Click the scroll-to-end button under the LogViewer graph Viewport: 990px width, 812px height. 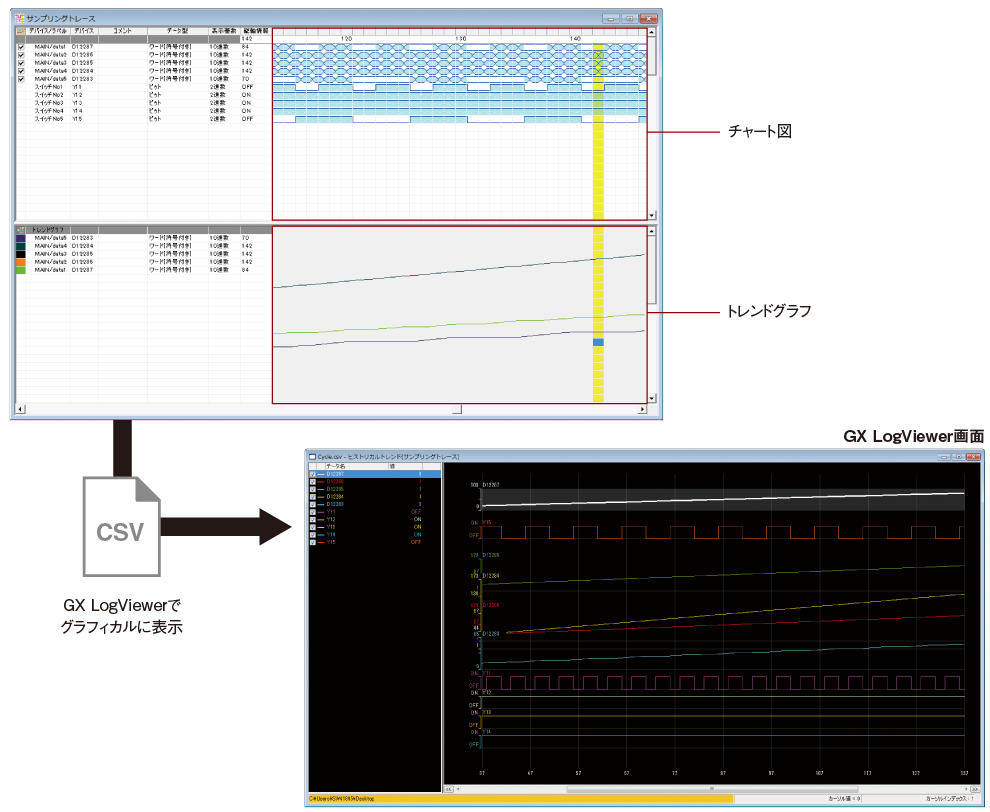pos(973,789)
